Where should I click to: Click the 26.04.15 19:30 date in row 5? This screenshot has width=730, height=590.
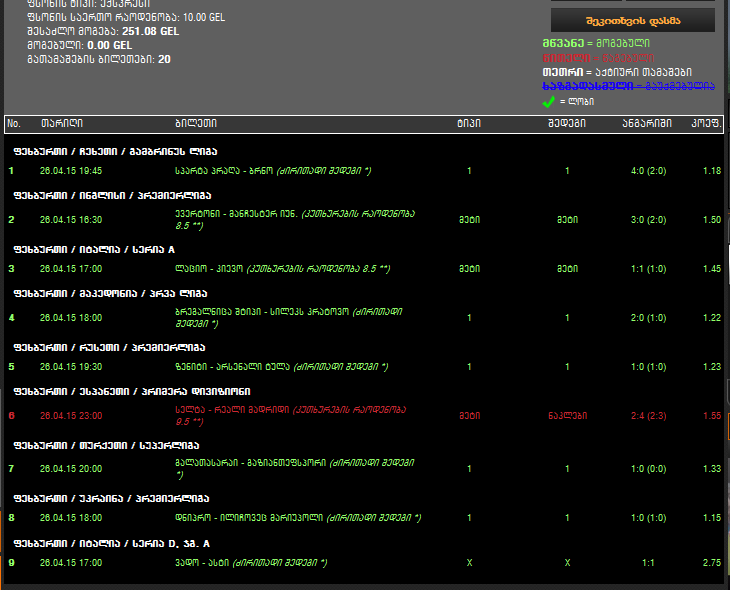[70, 367]
